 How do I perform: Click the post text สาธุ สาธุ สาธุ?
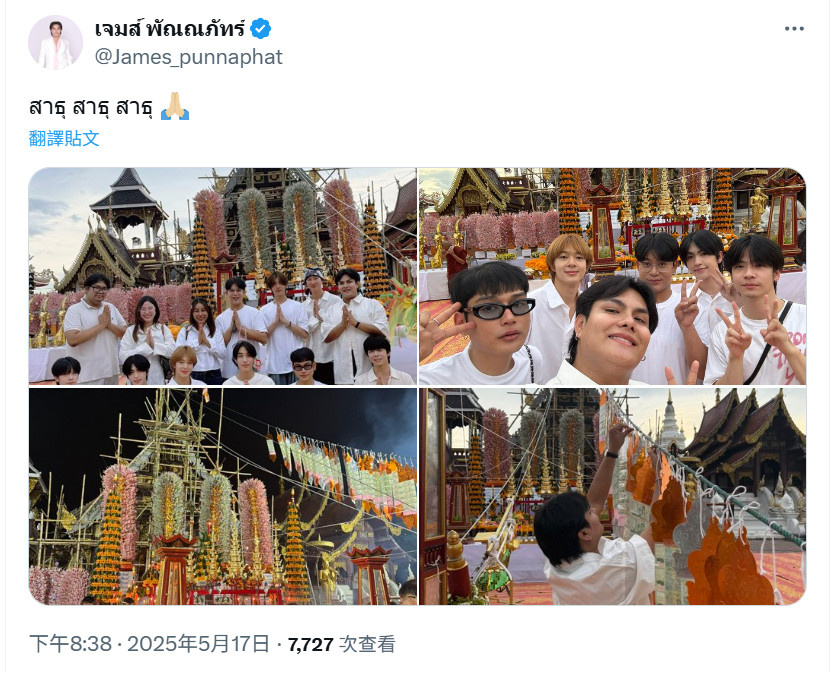[91, 107]
